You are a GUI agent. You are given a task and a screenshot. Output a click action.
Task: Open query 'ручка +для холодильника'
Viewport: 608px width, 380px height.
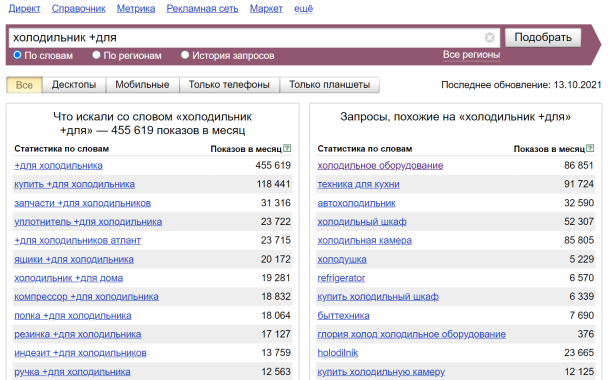pyautogui.click(x=72, y=372)
